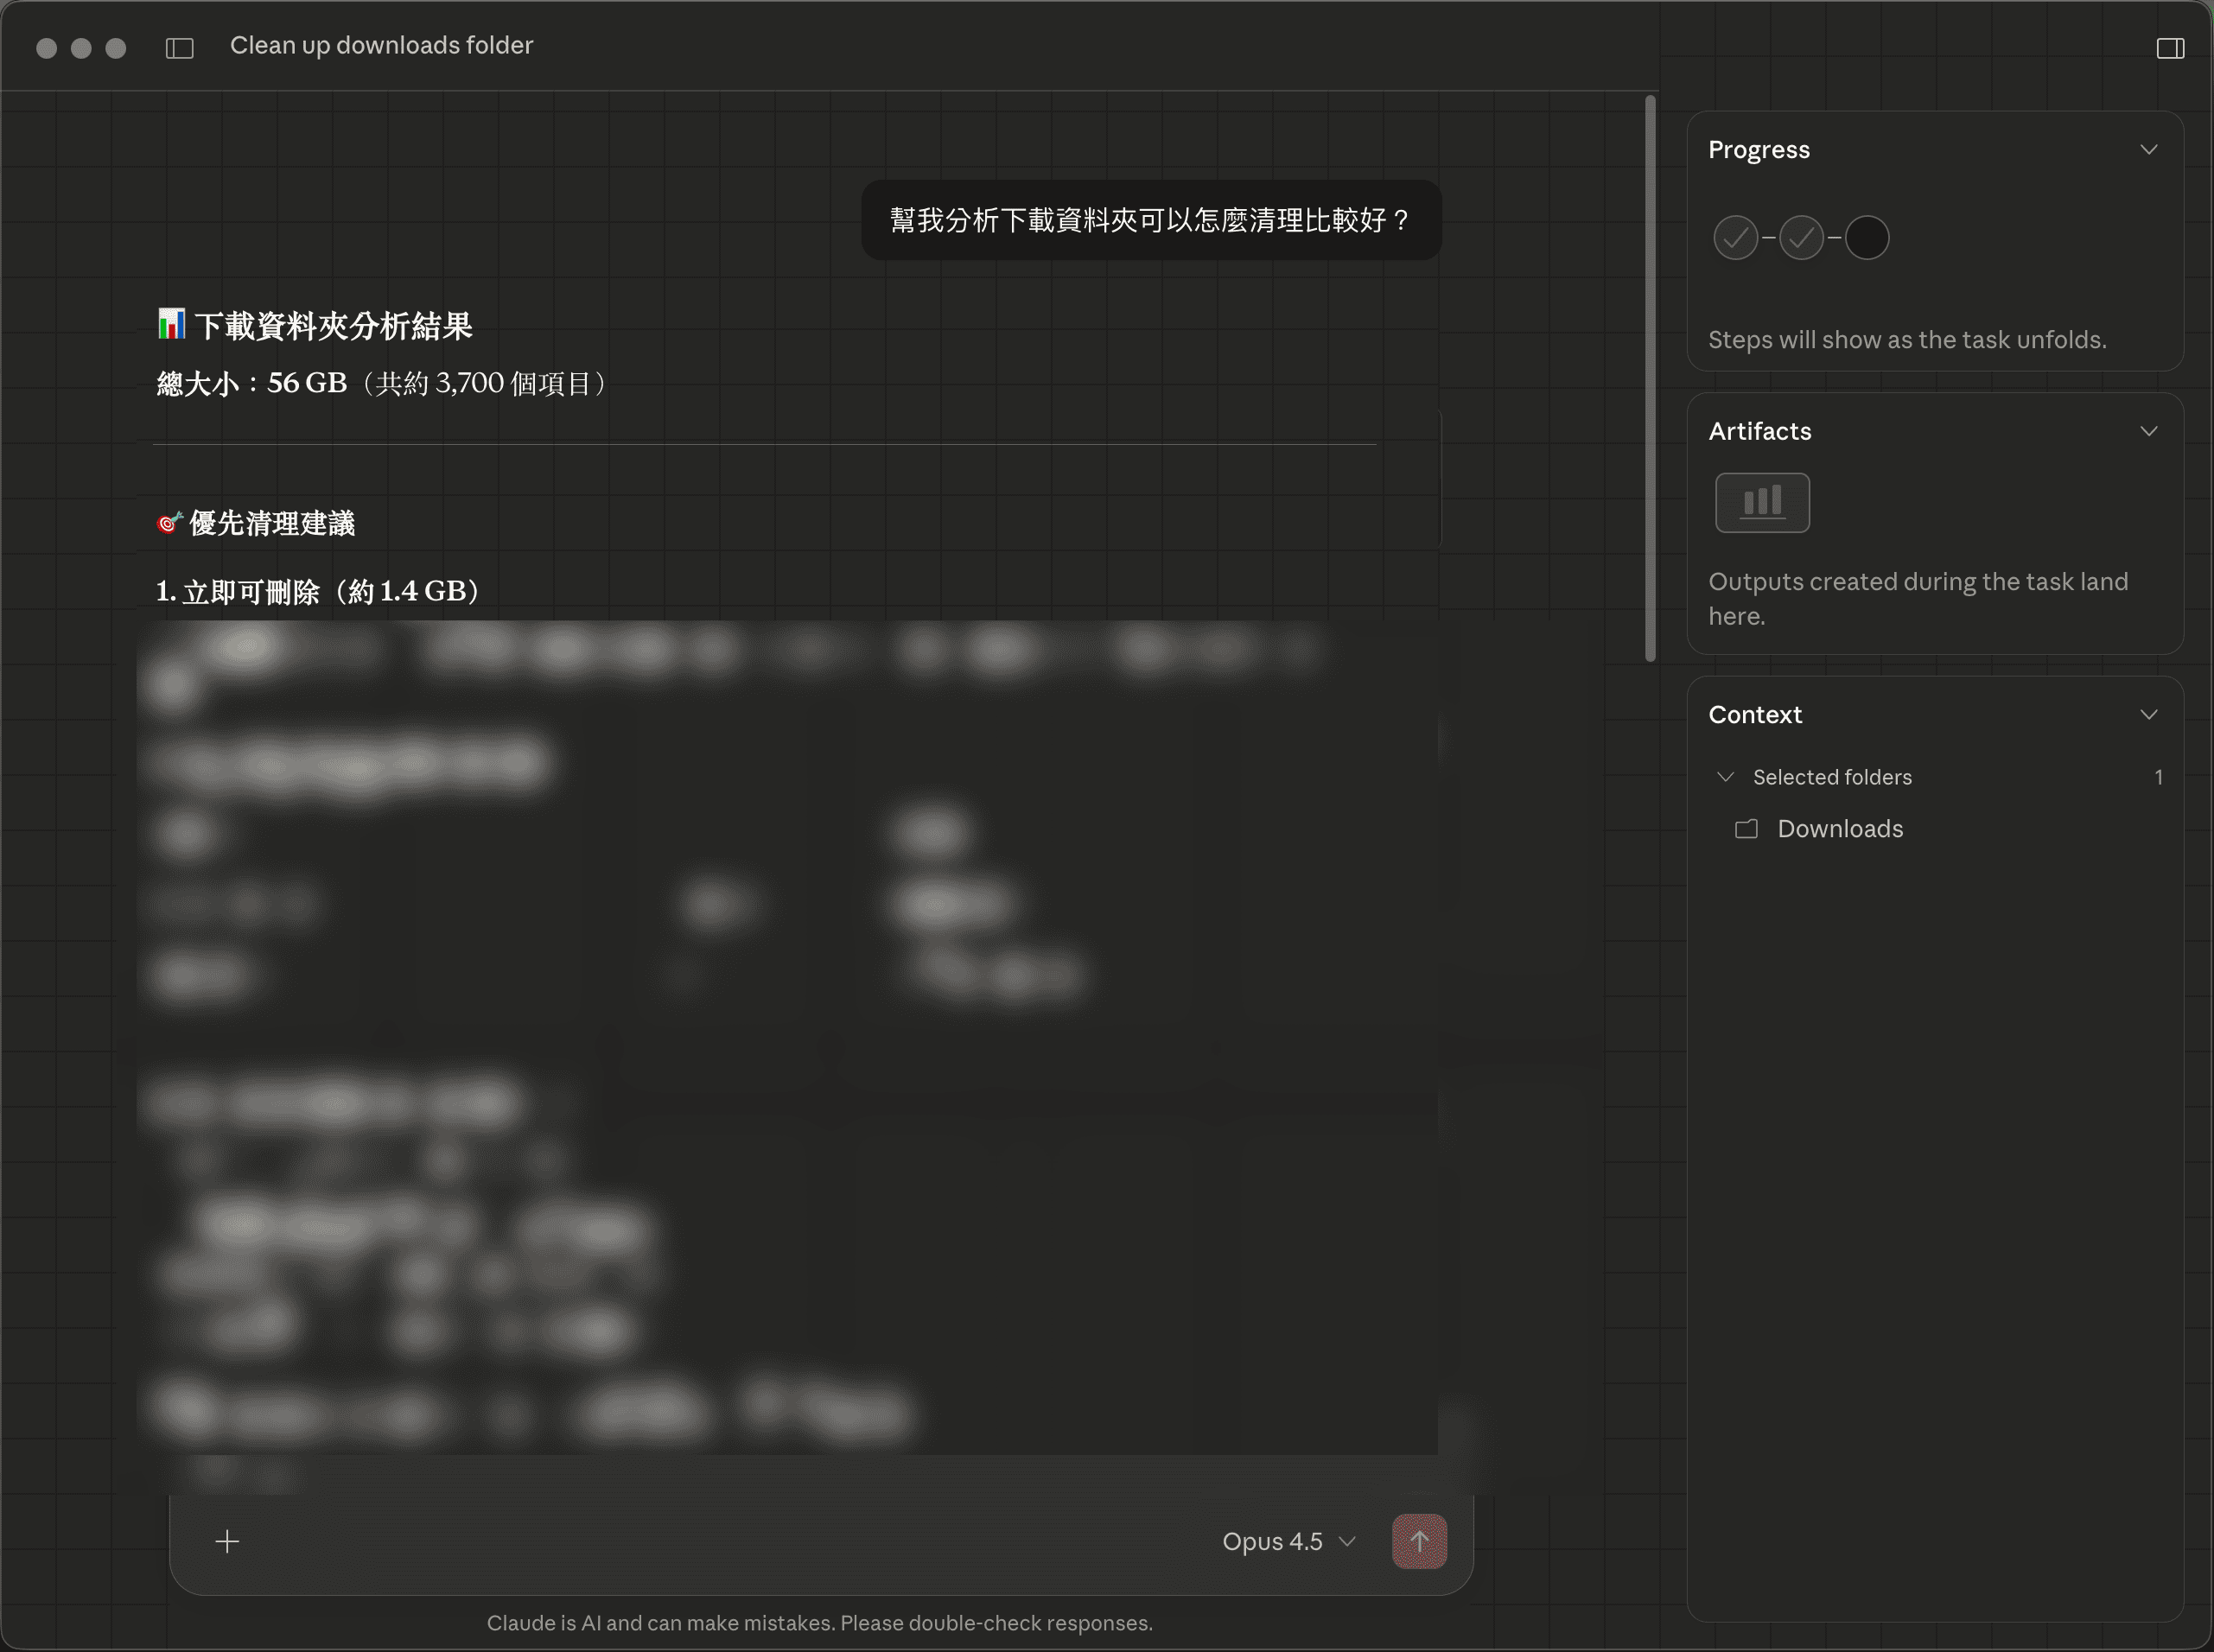Screen dimensions: 2214x1652
Task: Open the Opus 4.5 model dropdown
Action: (x=1287, y=1541)
